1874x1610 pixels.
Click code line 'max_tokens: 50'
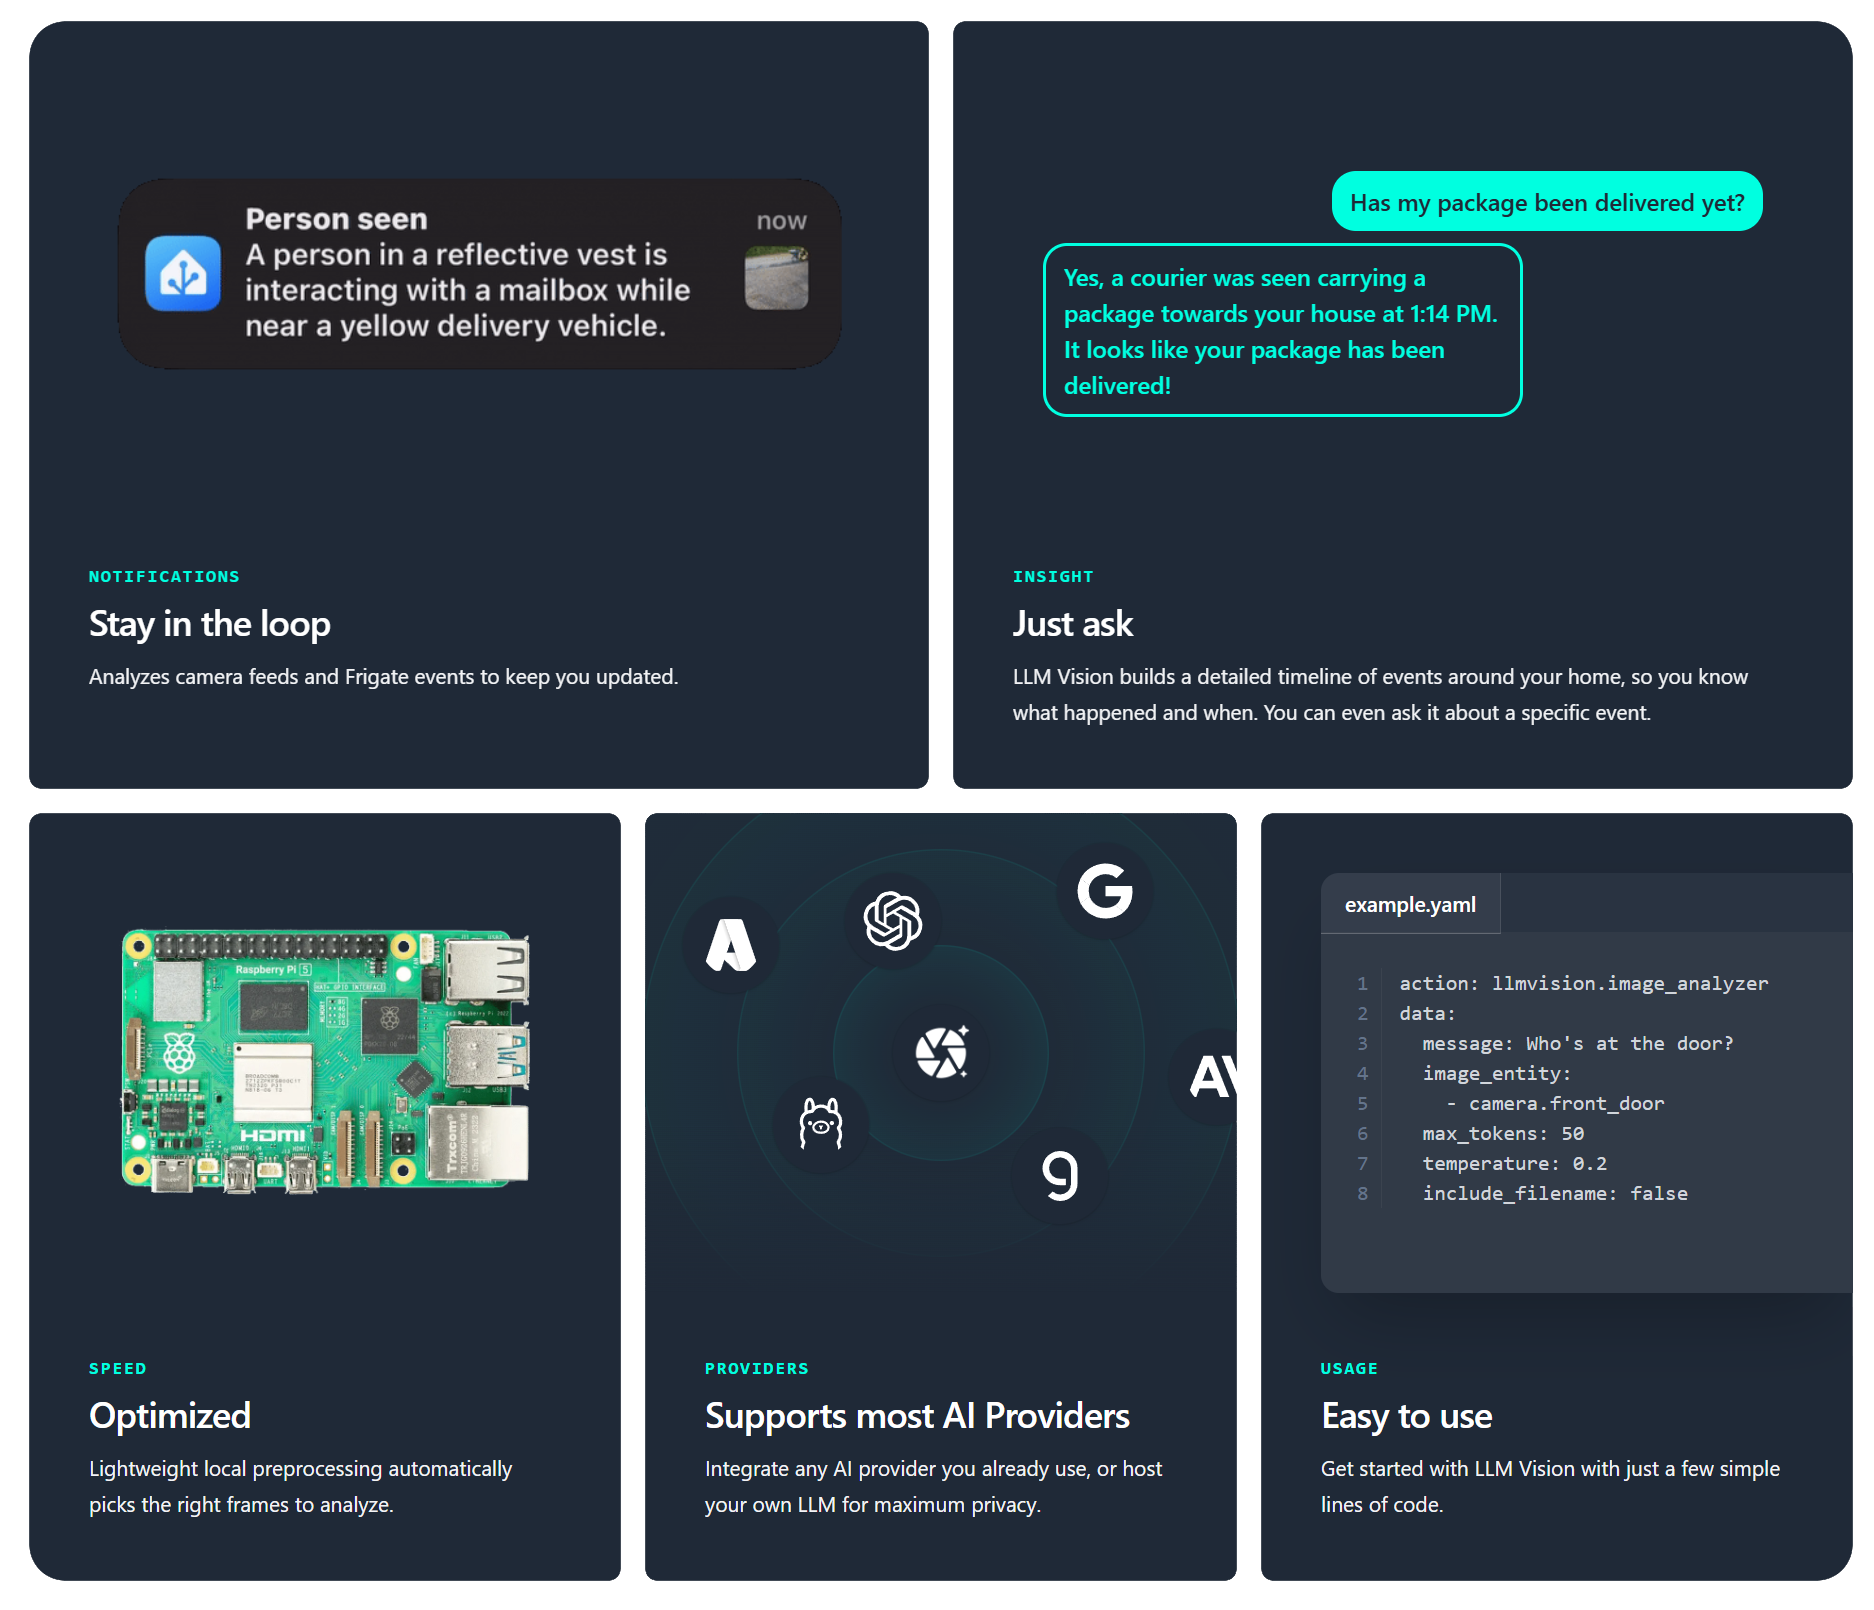tap(1503, 1133)
